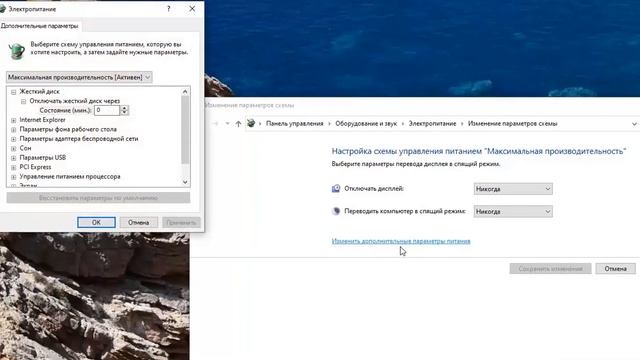The image size is (640, 360).
Task: Click Восстановить параметры по умолчанию button
Action: 98,198
